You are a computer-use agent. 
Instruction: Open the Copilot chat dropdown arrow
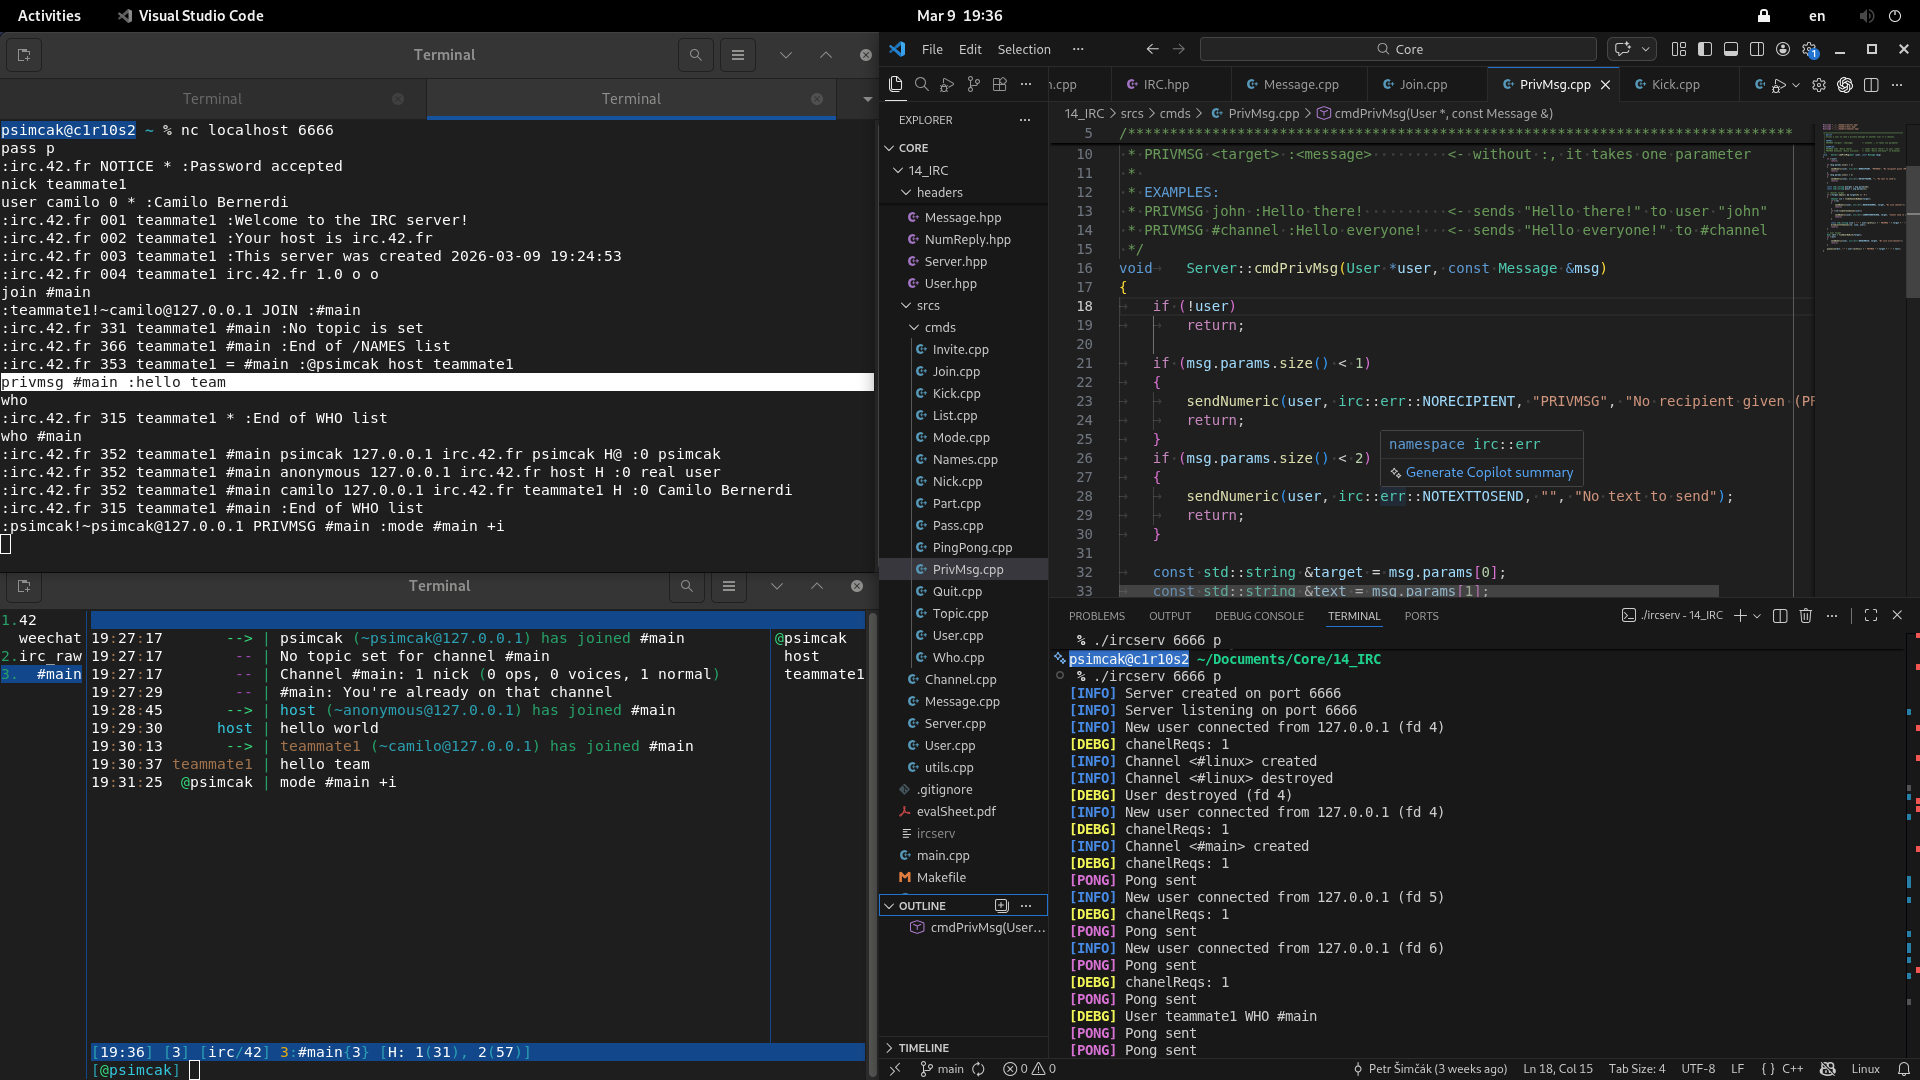click(x=1646, y=49)
